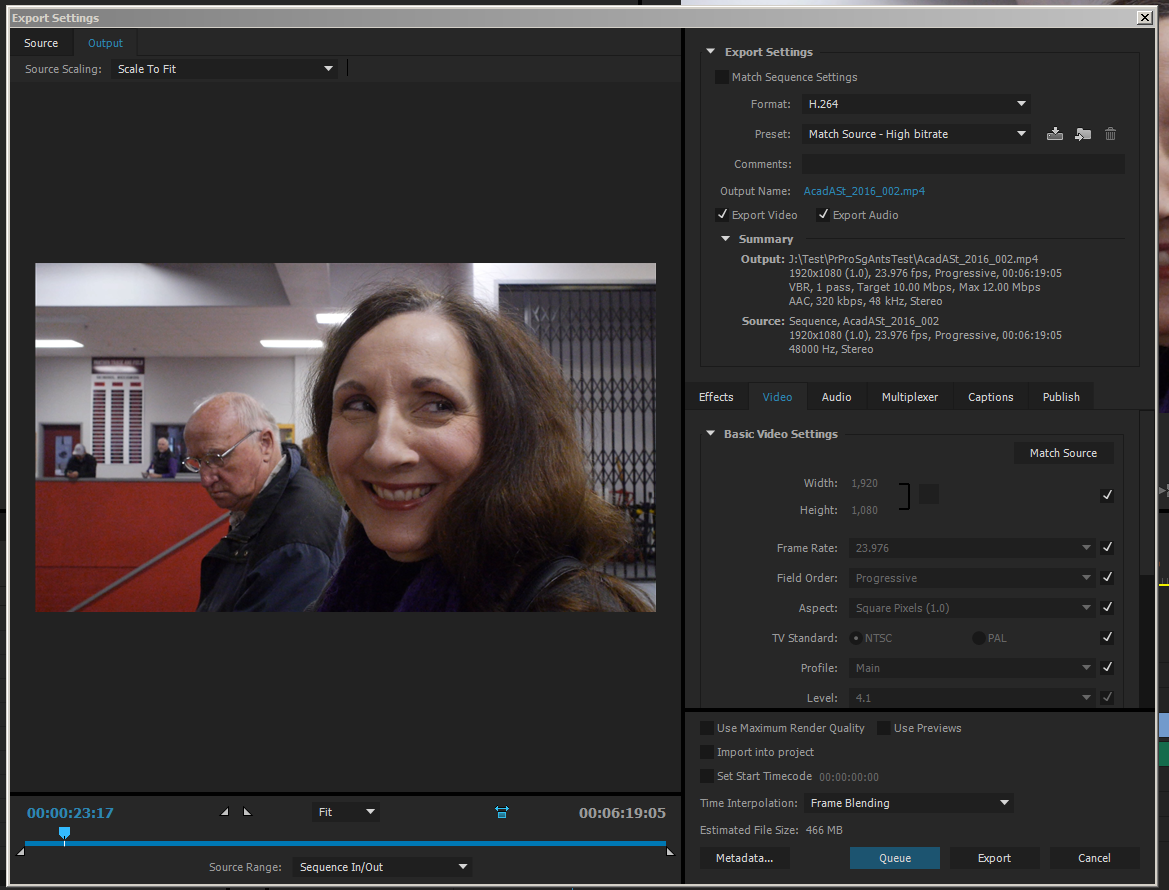
Task: Click the AcadASt_2016_002.mp4 output name link
Action: [863, 191]
